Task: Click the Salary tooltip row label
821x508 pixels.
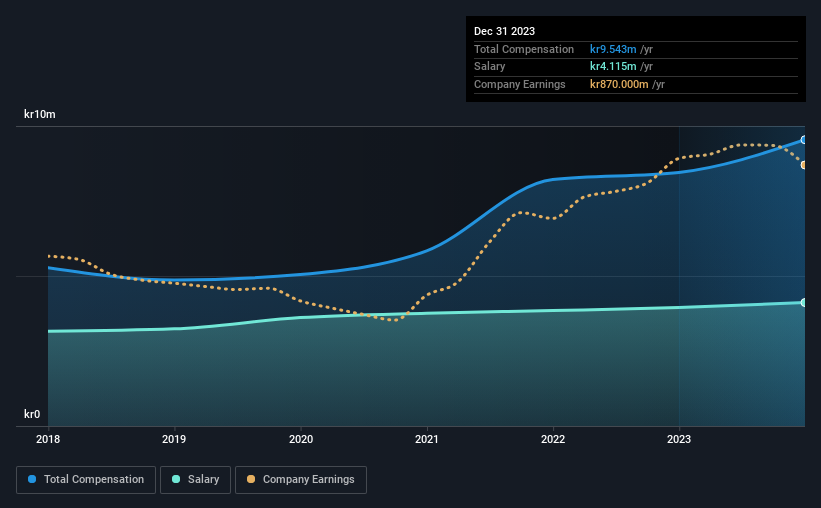Action: tap(490, 67)
